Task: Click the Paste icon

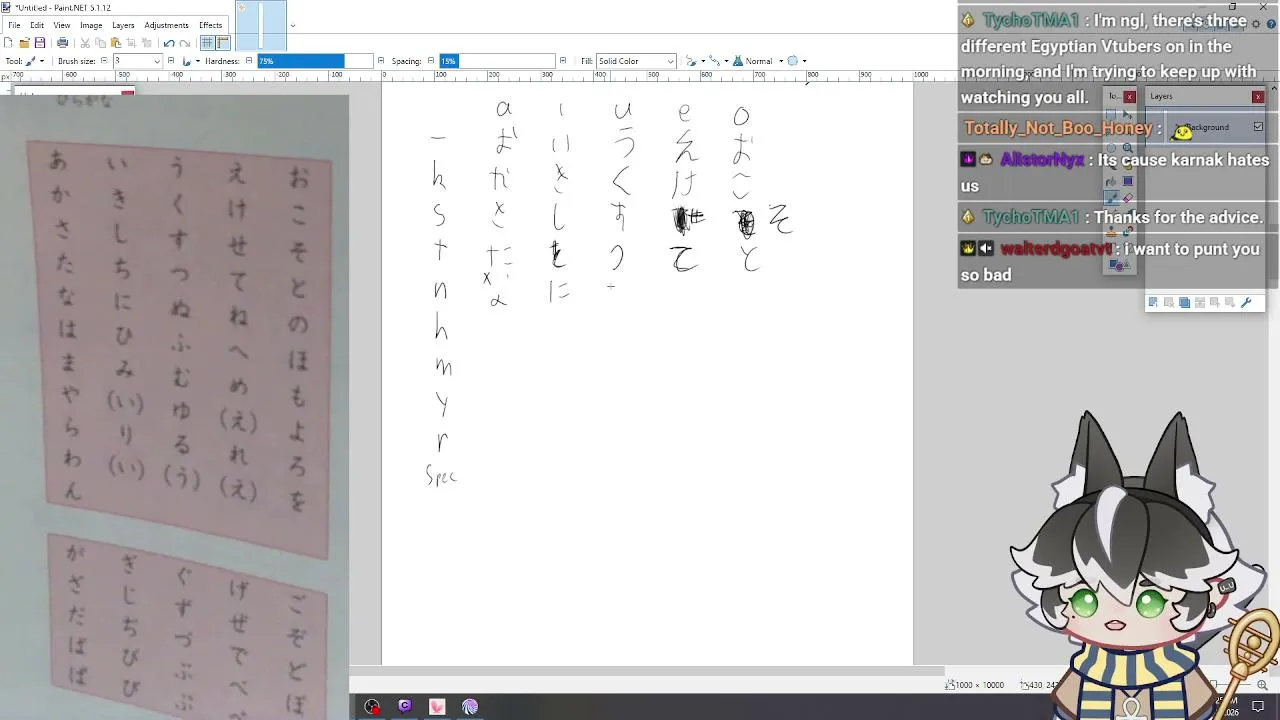Action: pos(116,43)
